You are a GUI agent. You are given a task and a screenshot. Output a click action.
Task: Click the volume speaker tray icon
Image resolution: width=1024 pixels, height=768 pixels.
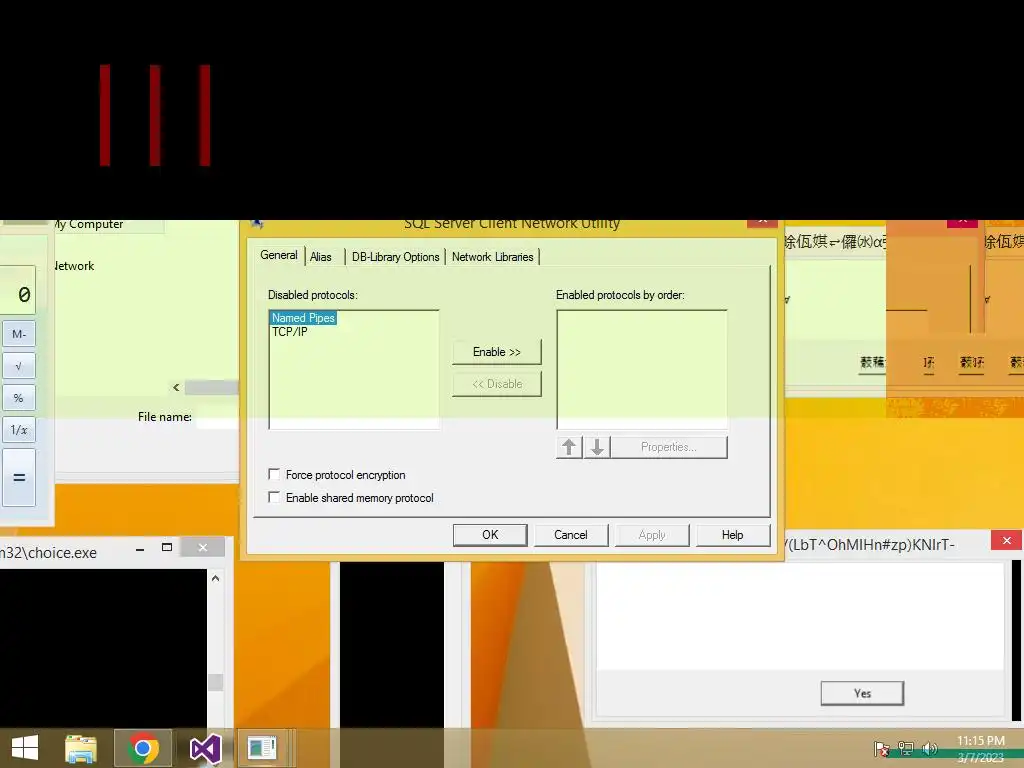929,748
